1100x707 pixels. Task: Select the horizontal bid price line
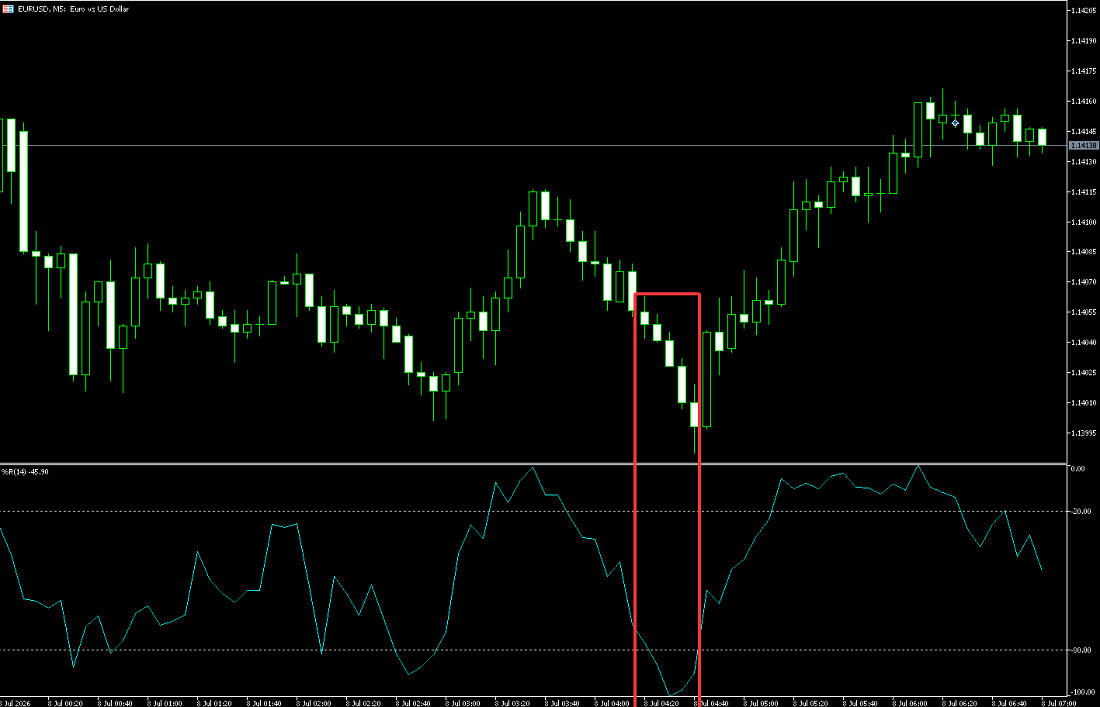[533, 145]
